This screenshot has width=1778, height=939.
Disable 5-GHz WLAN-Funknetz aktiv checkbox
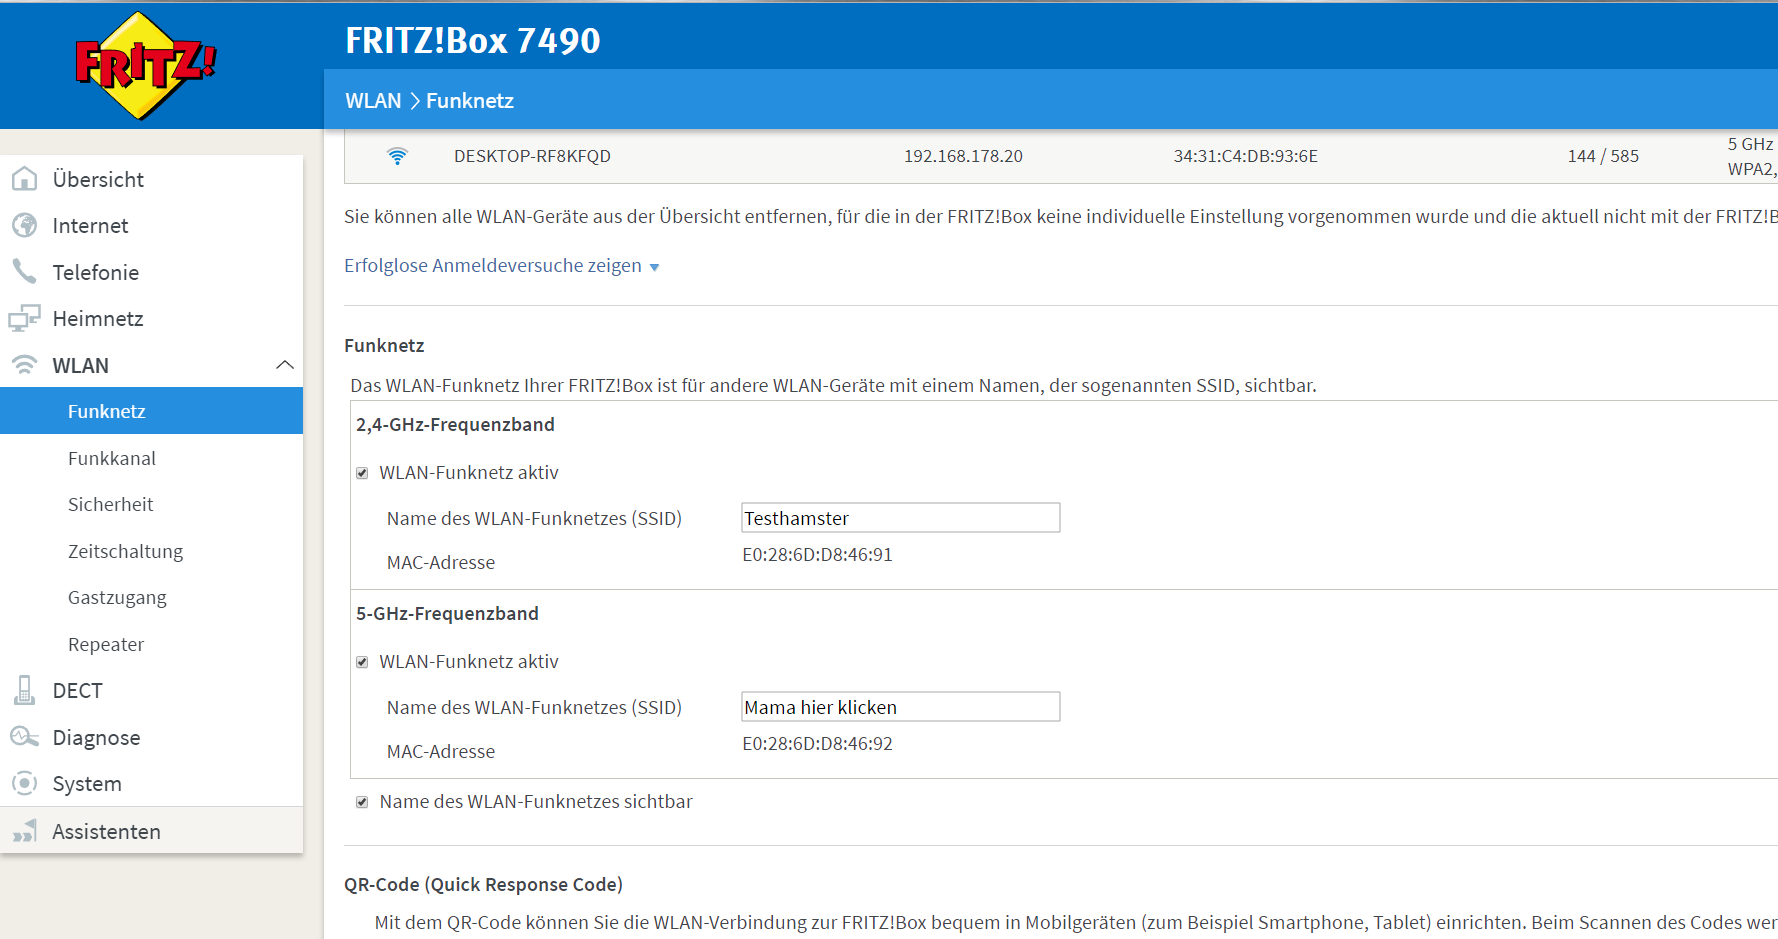pyautogui.click(x=362, y=662)
